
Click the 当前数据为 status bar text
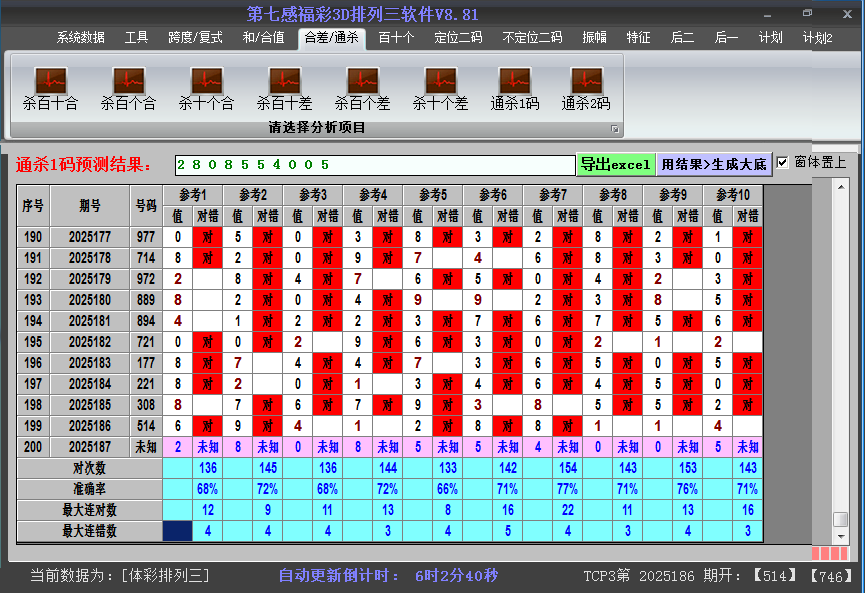120,576
